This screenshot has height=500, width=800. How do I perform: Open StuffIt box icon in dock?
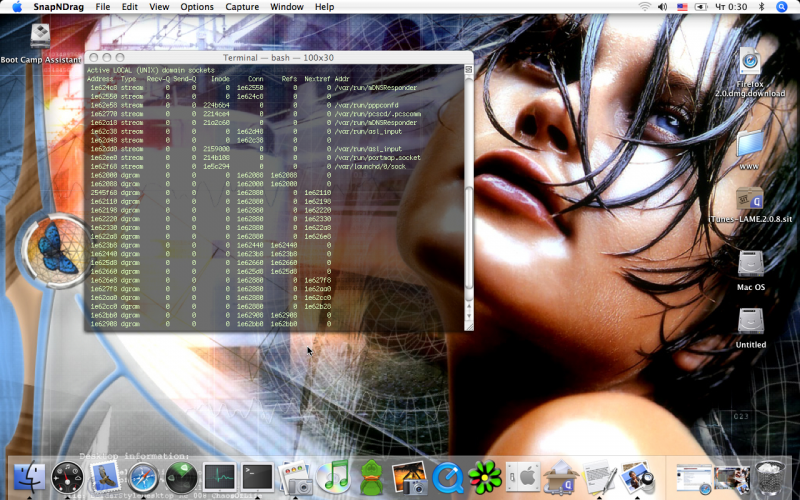[561, 478]
